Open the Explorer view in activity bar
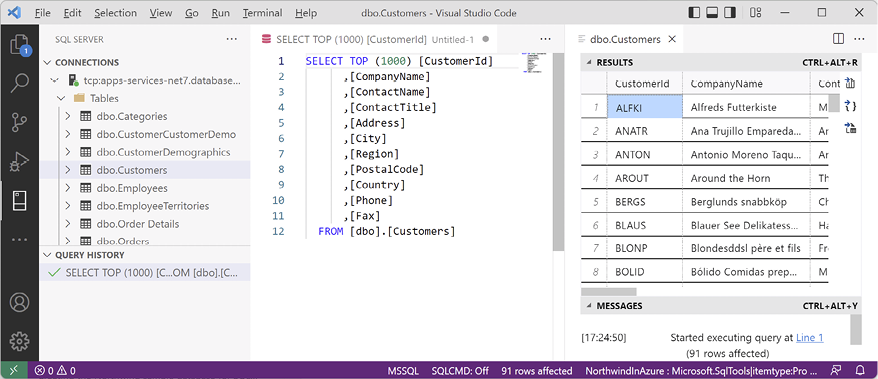 pyautogui.click(x=20, y=45)
